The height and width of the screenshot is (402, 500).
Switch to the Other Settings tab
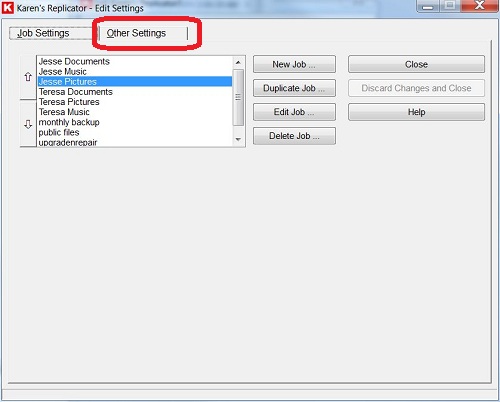point(136,33)
